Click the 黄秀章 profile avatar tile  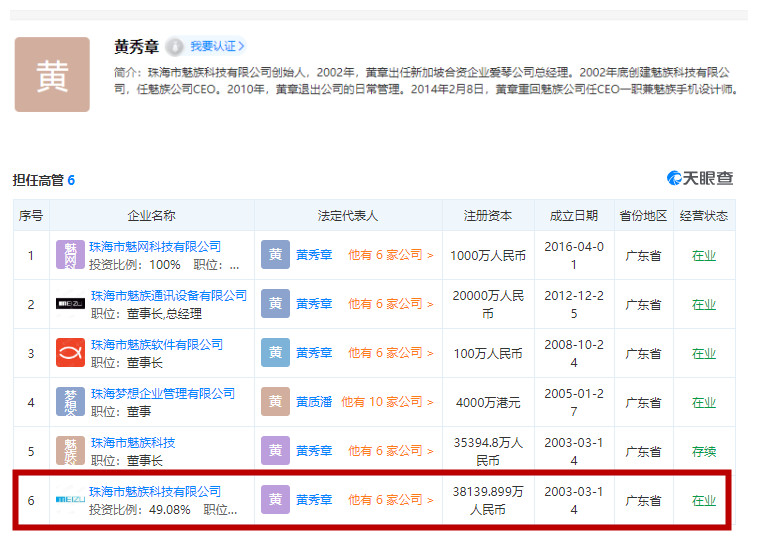tap(52, 74)
